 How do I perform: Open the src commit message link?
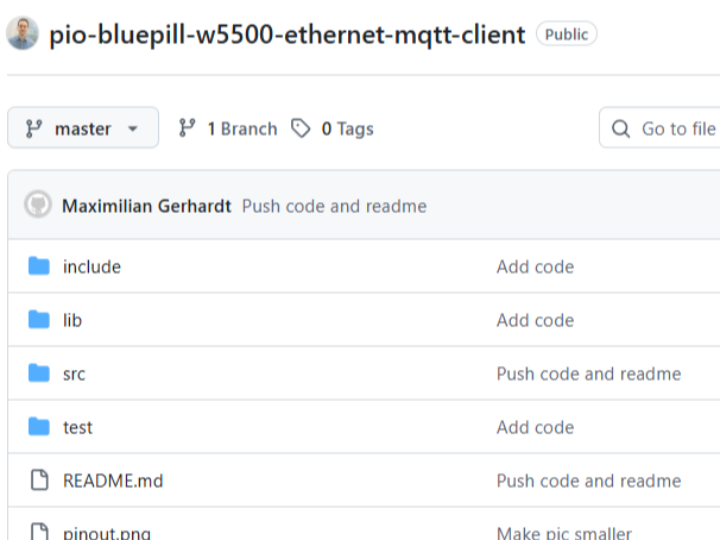click(588, 374)
